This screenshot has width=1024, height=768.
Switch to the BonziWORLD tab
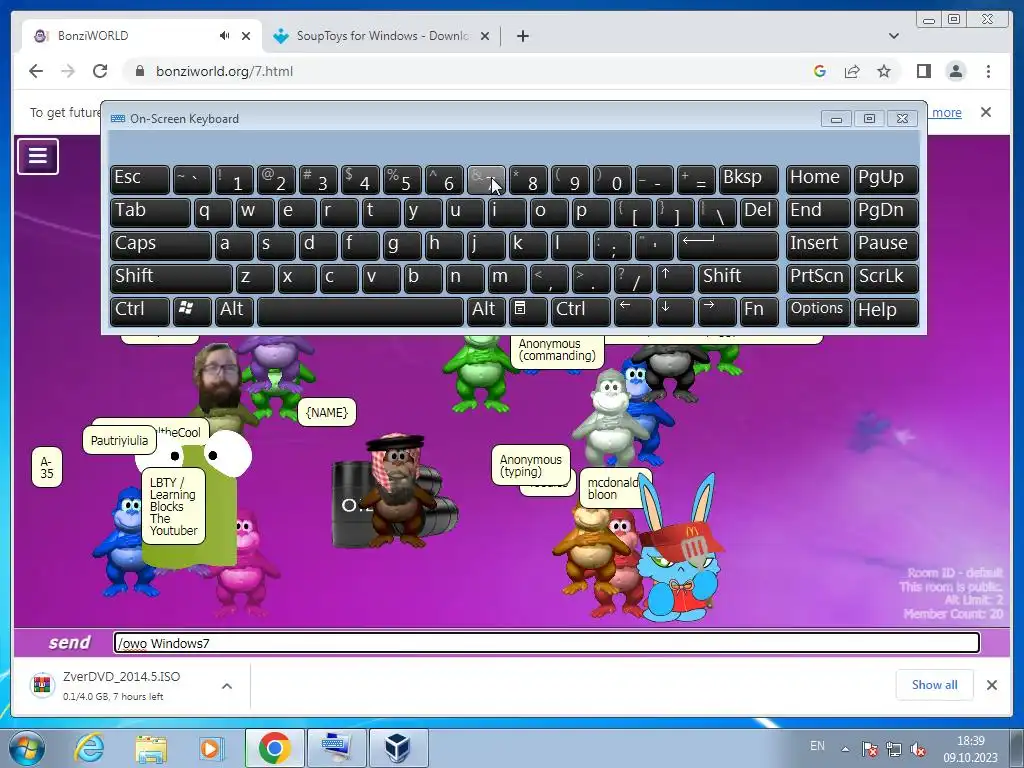[140, 36]
